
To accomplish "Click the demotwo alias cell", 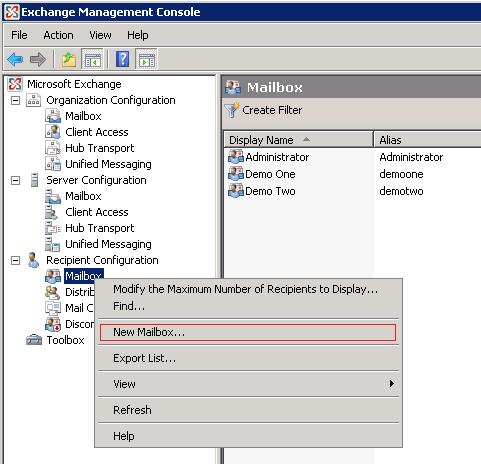I will (401, 191).
